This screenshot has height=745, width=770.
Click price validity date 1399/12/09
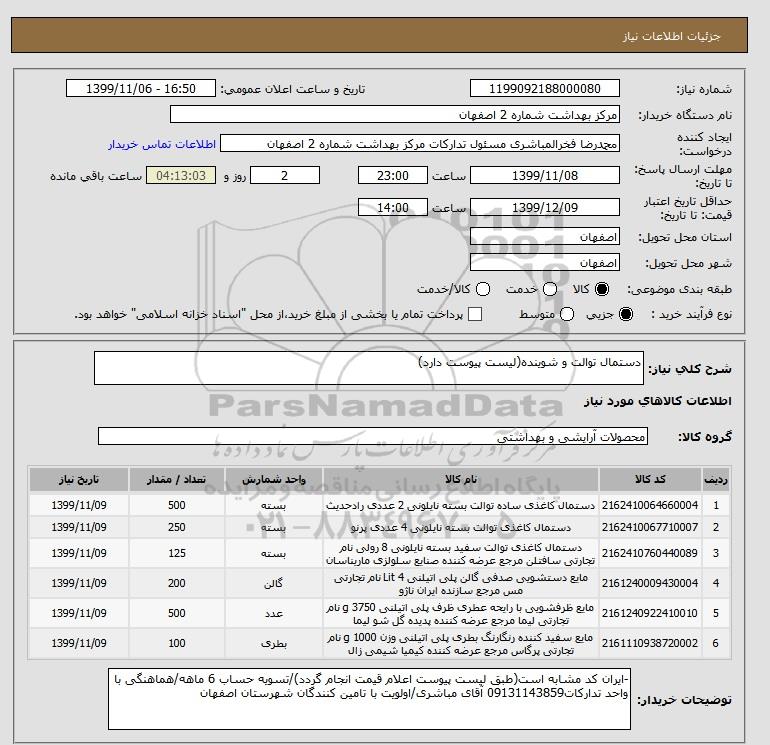tap(545, 207)
